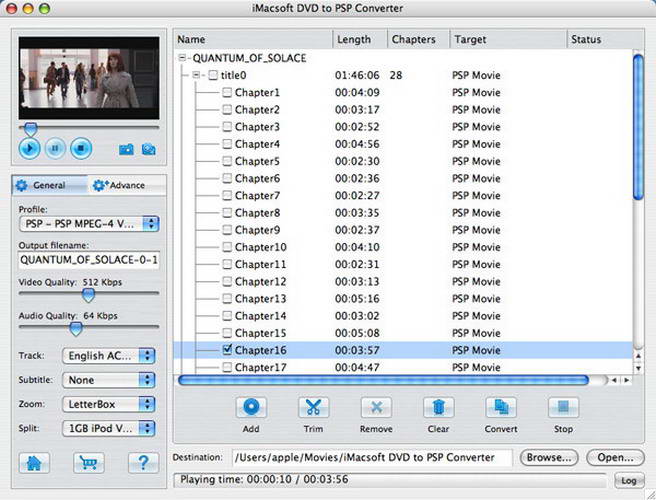This screenshot has height=500, width=656.
Task: Click the video preview thumbnail
Action: 89,78
